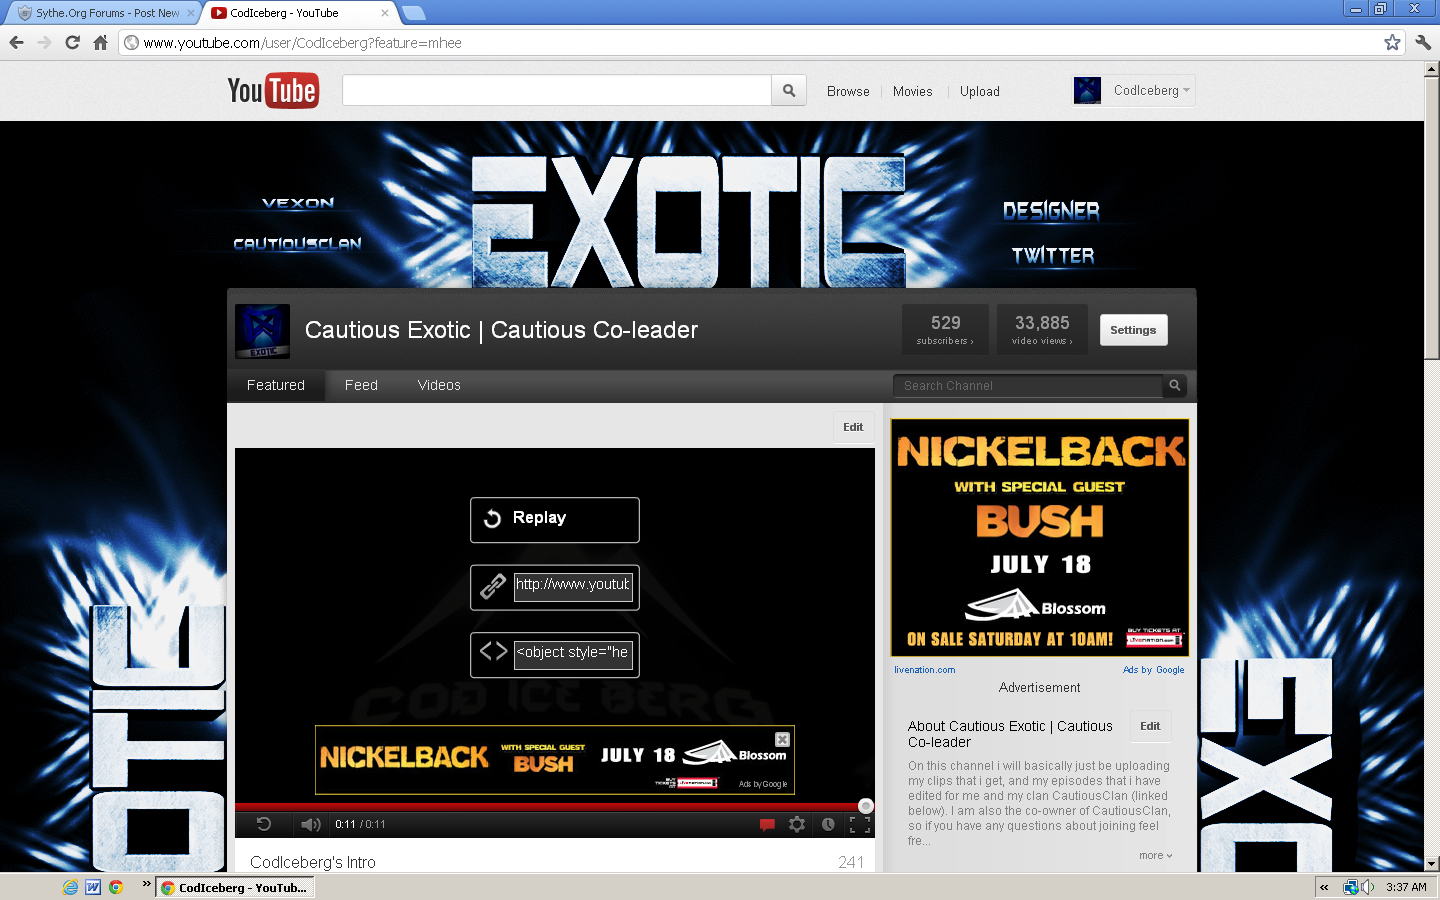1440x900 pixels.
Task: Open the Browse link
Action: click(x=848, y=91)
